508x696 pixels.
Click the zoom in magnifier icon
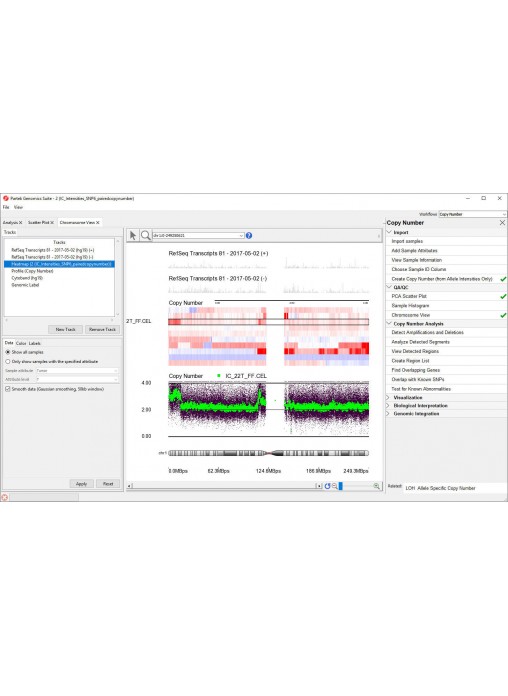point(377,486)
